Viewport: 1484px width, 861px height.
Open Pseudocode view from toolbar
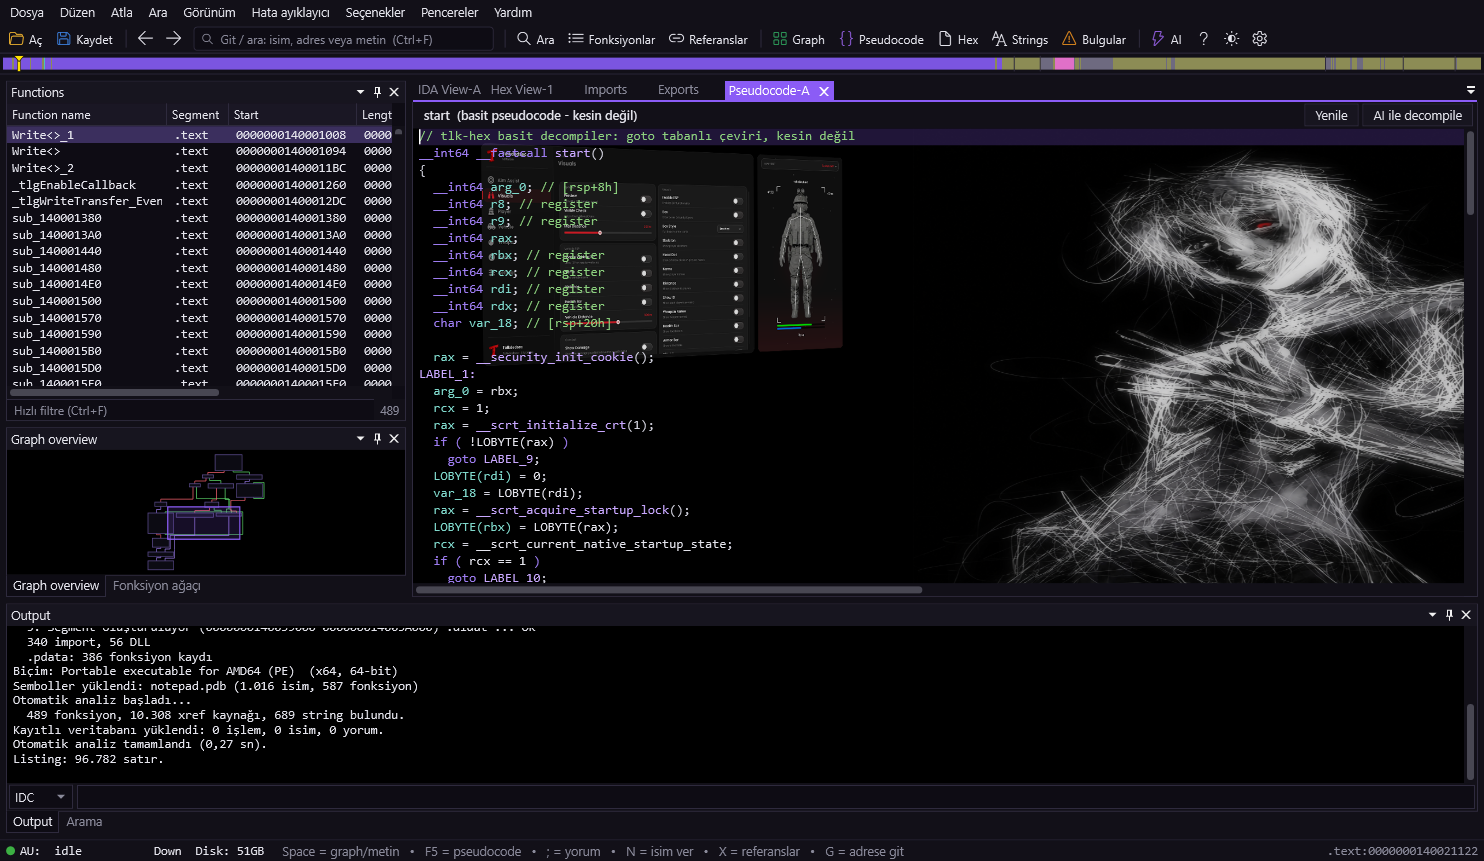pyautogui.click(x=882, y=39)
